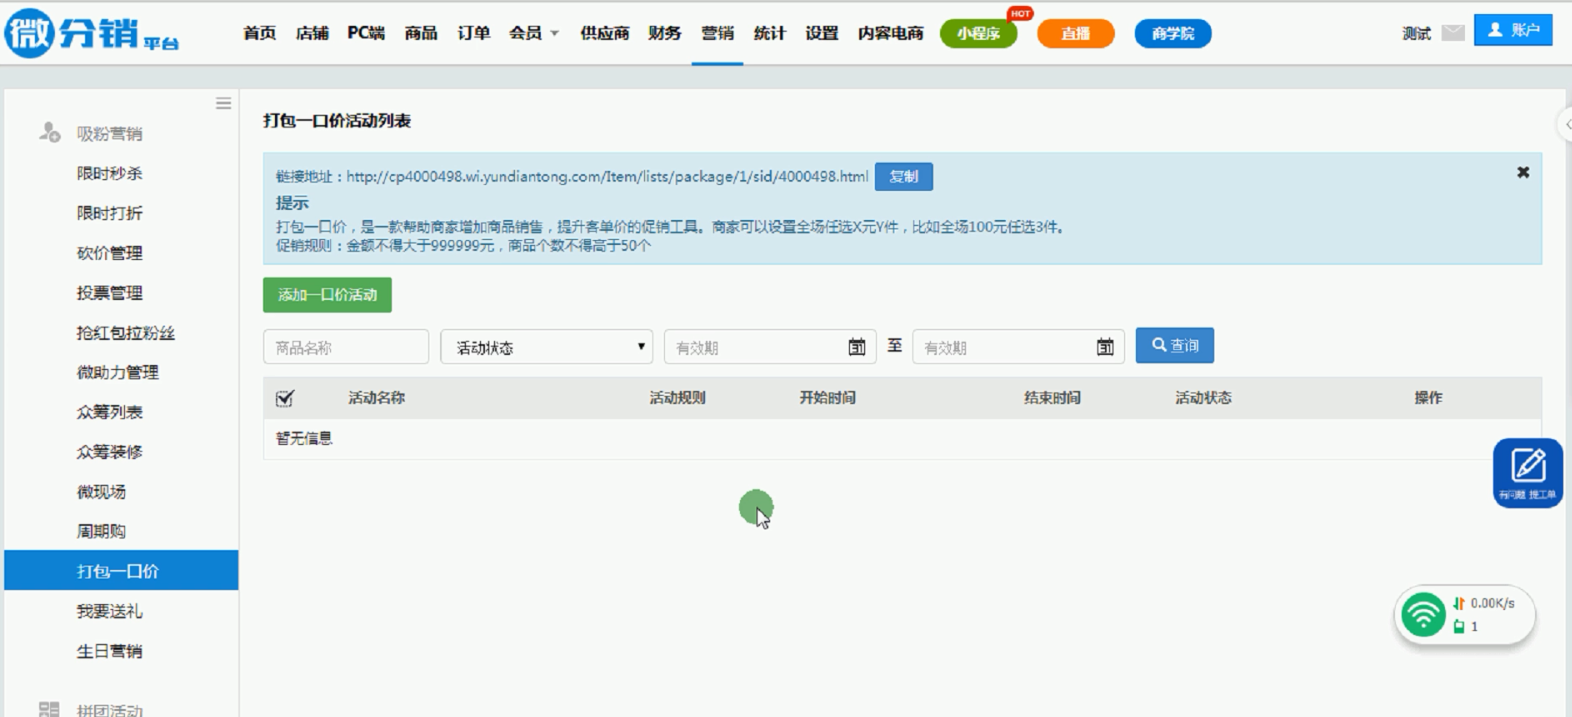Click the first date field calendar icon
Viewport: 1572px width, 717px height.
pos(857,347)
